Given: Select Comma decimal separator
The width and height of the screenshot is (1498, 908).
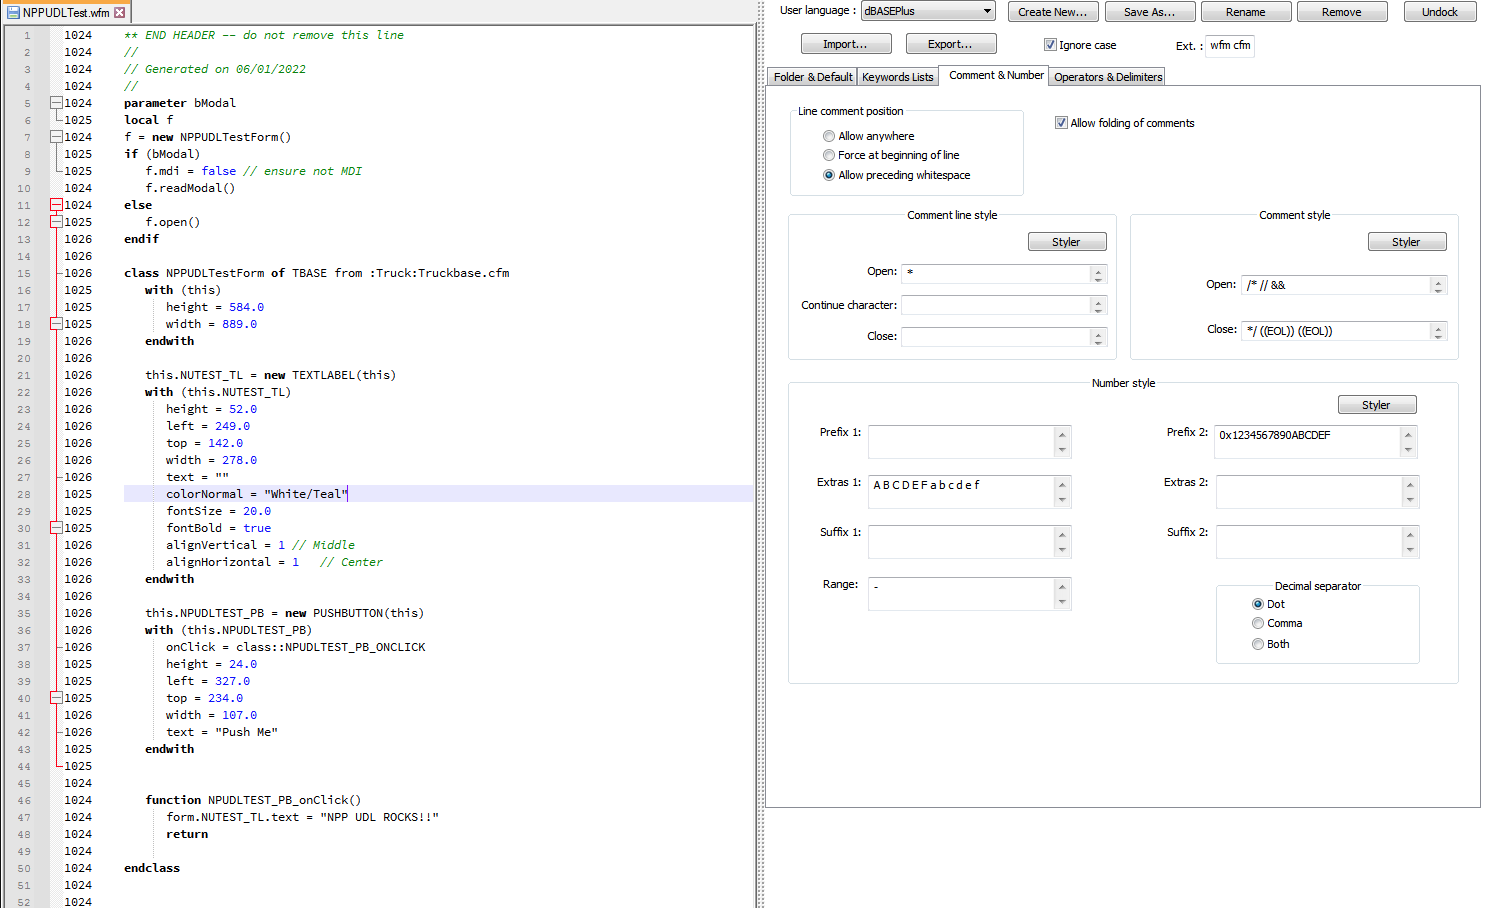Looking at the screenshot, I should coord(1258,623).
